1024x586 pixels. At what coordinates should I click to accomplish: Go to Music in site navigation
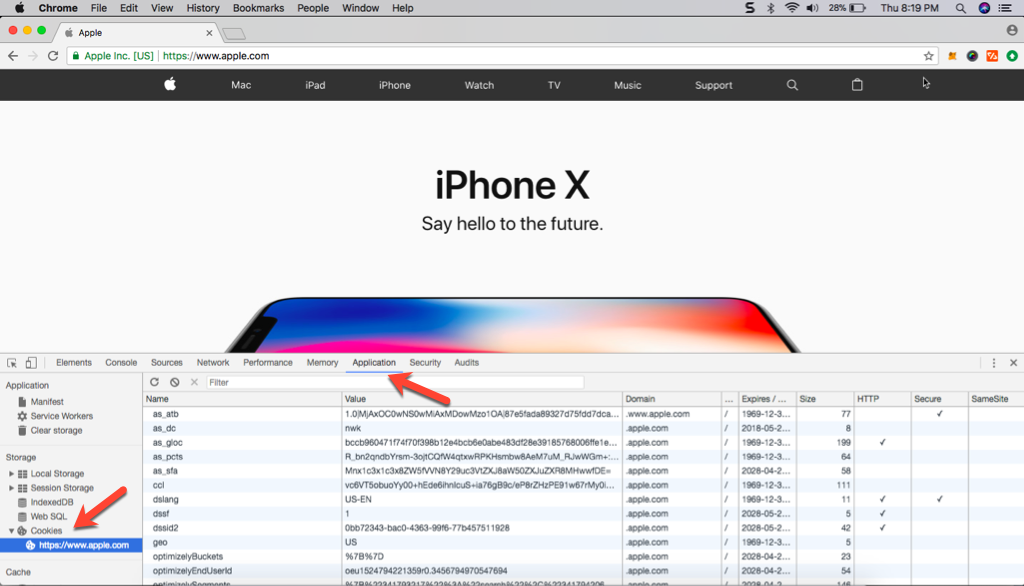628,85
